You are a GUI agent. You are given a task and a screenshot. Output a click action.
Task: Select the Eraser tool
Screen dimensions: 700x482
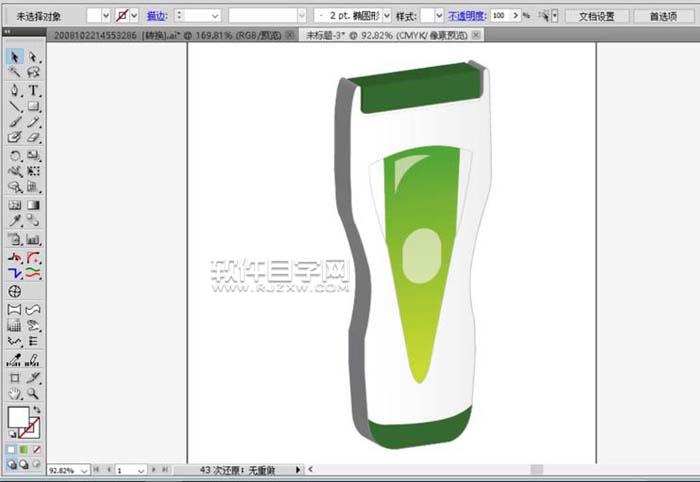(x=33, y=138)
